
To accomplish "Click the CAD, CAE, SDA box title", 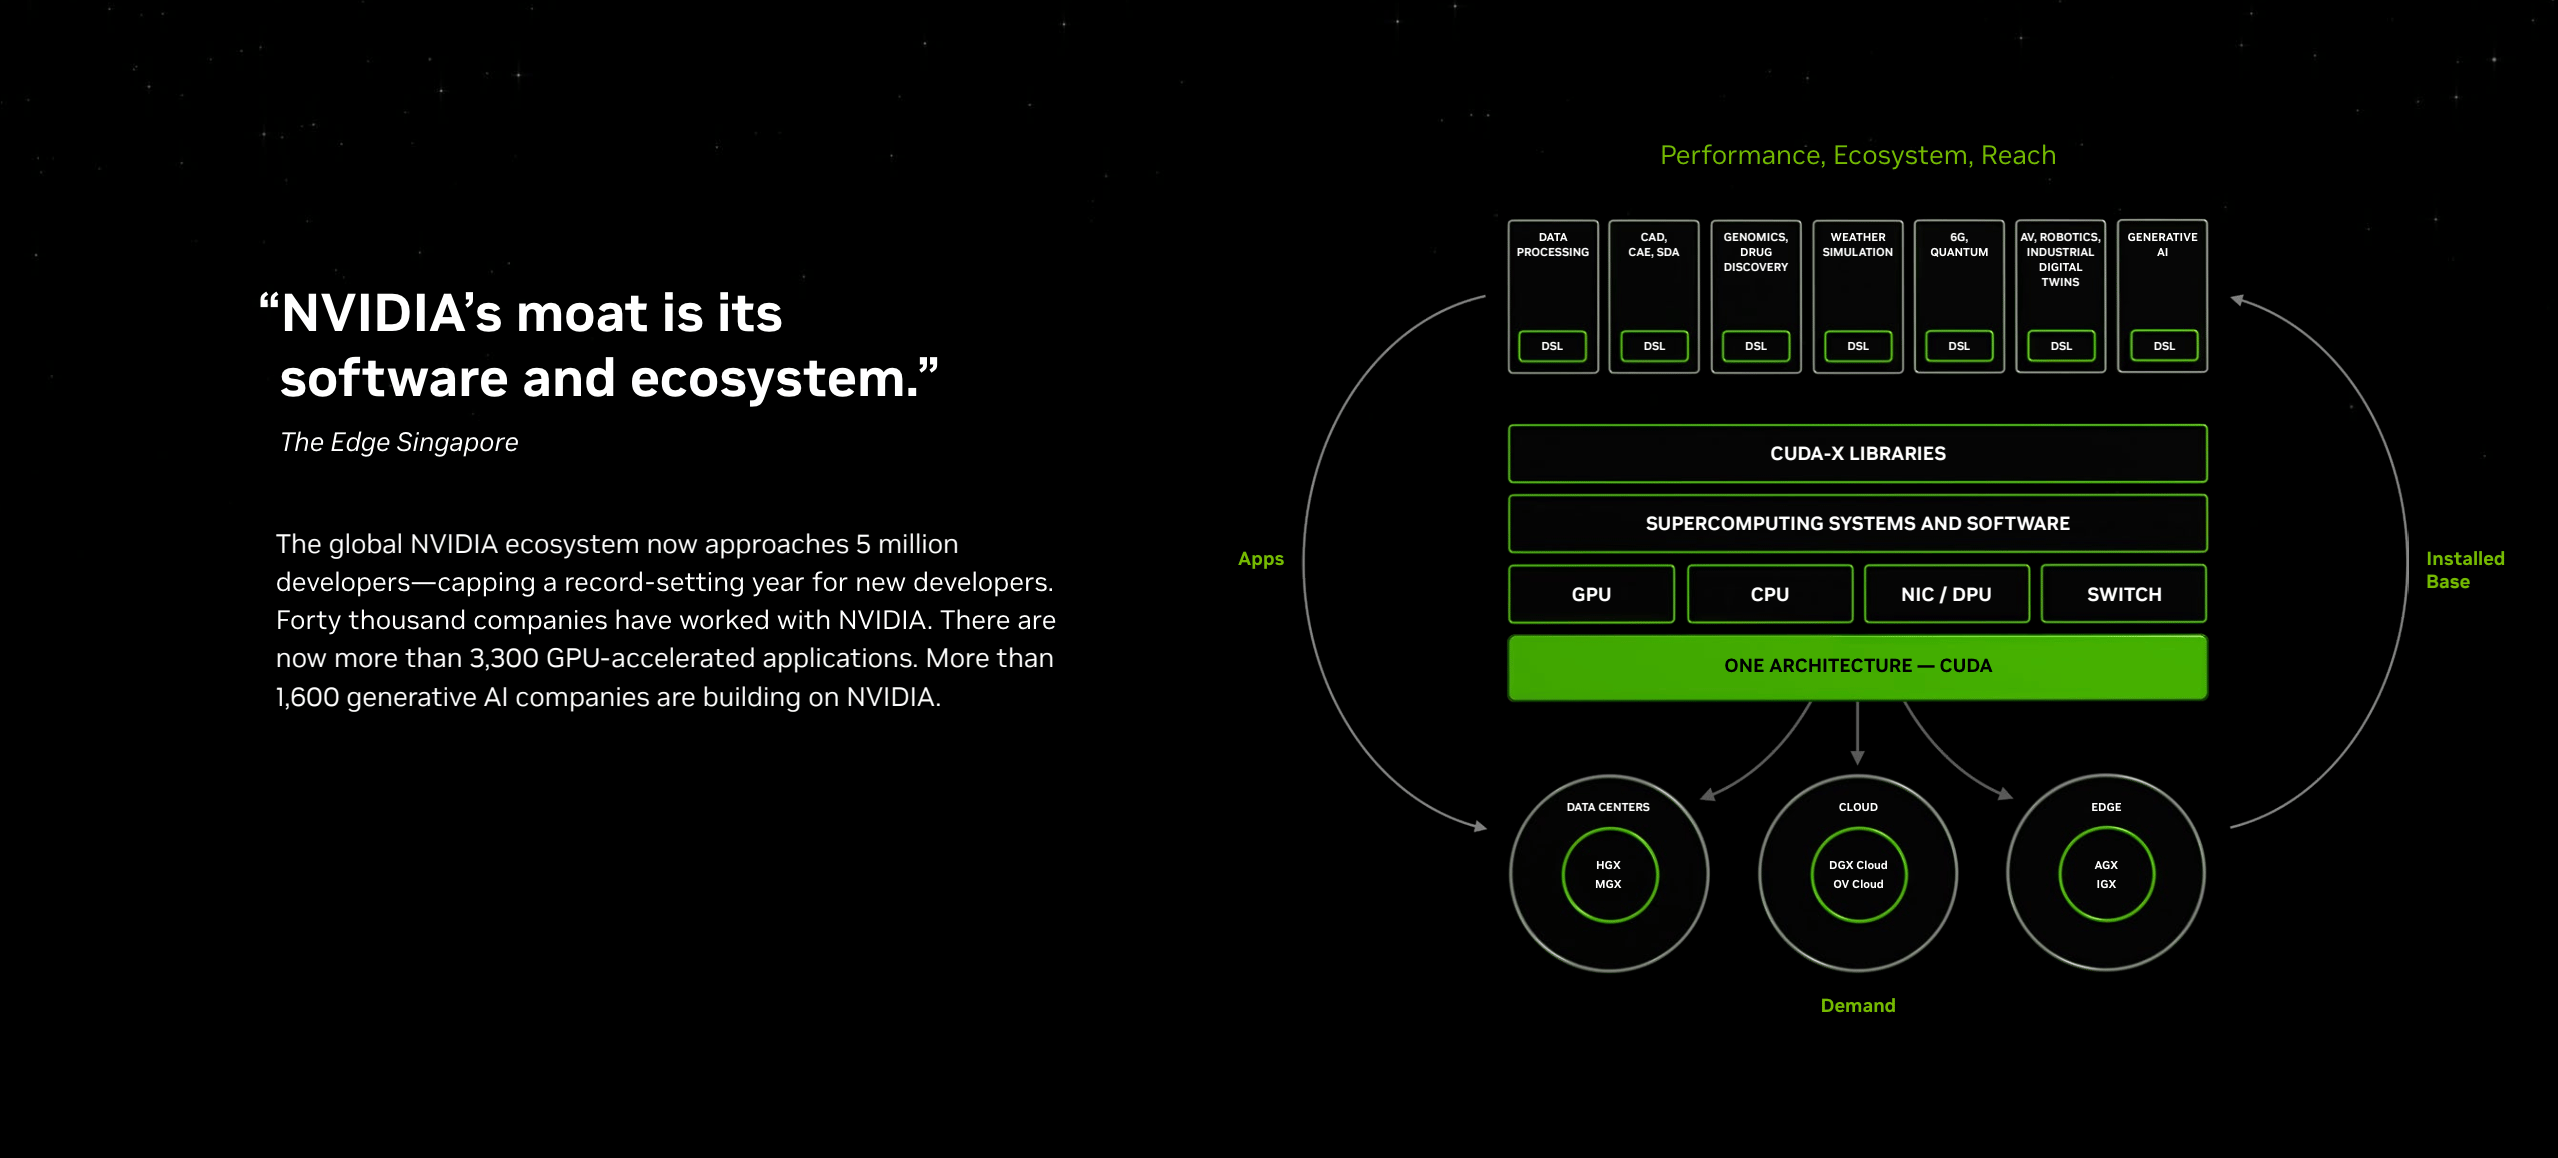I will (x=1653, y=245).
